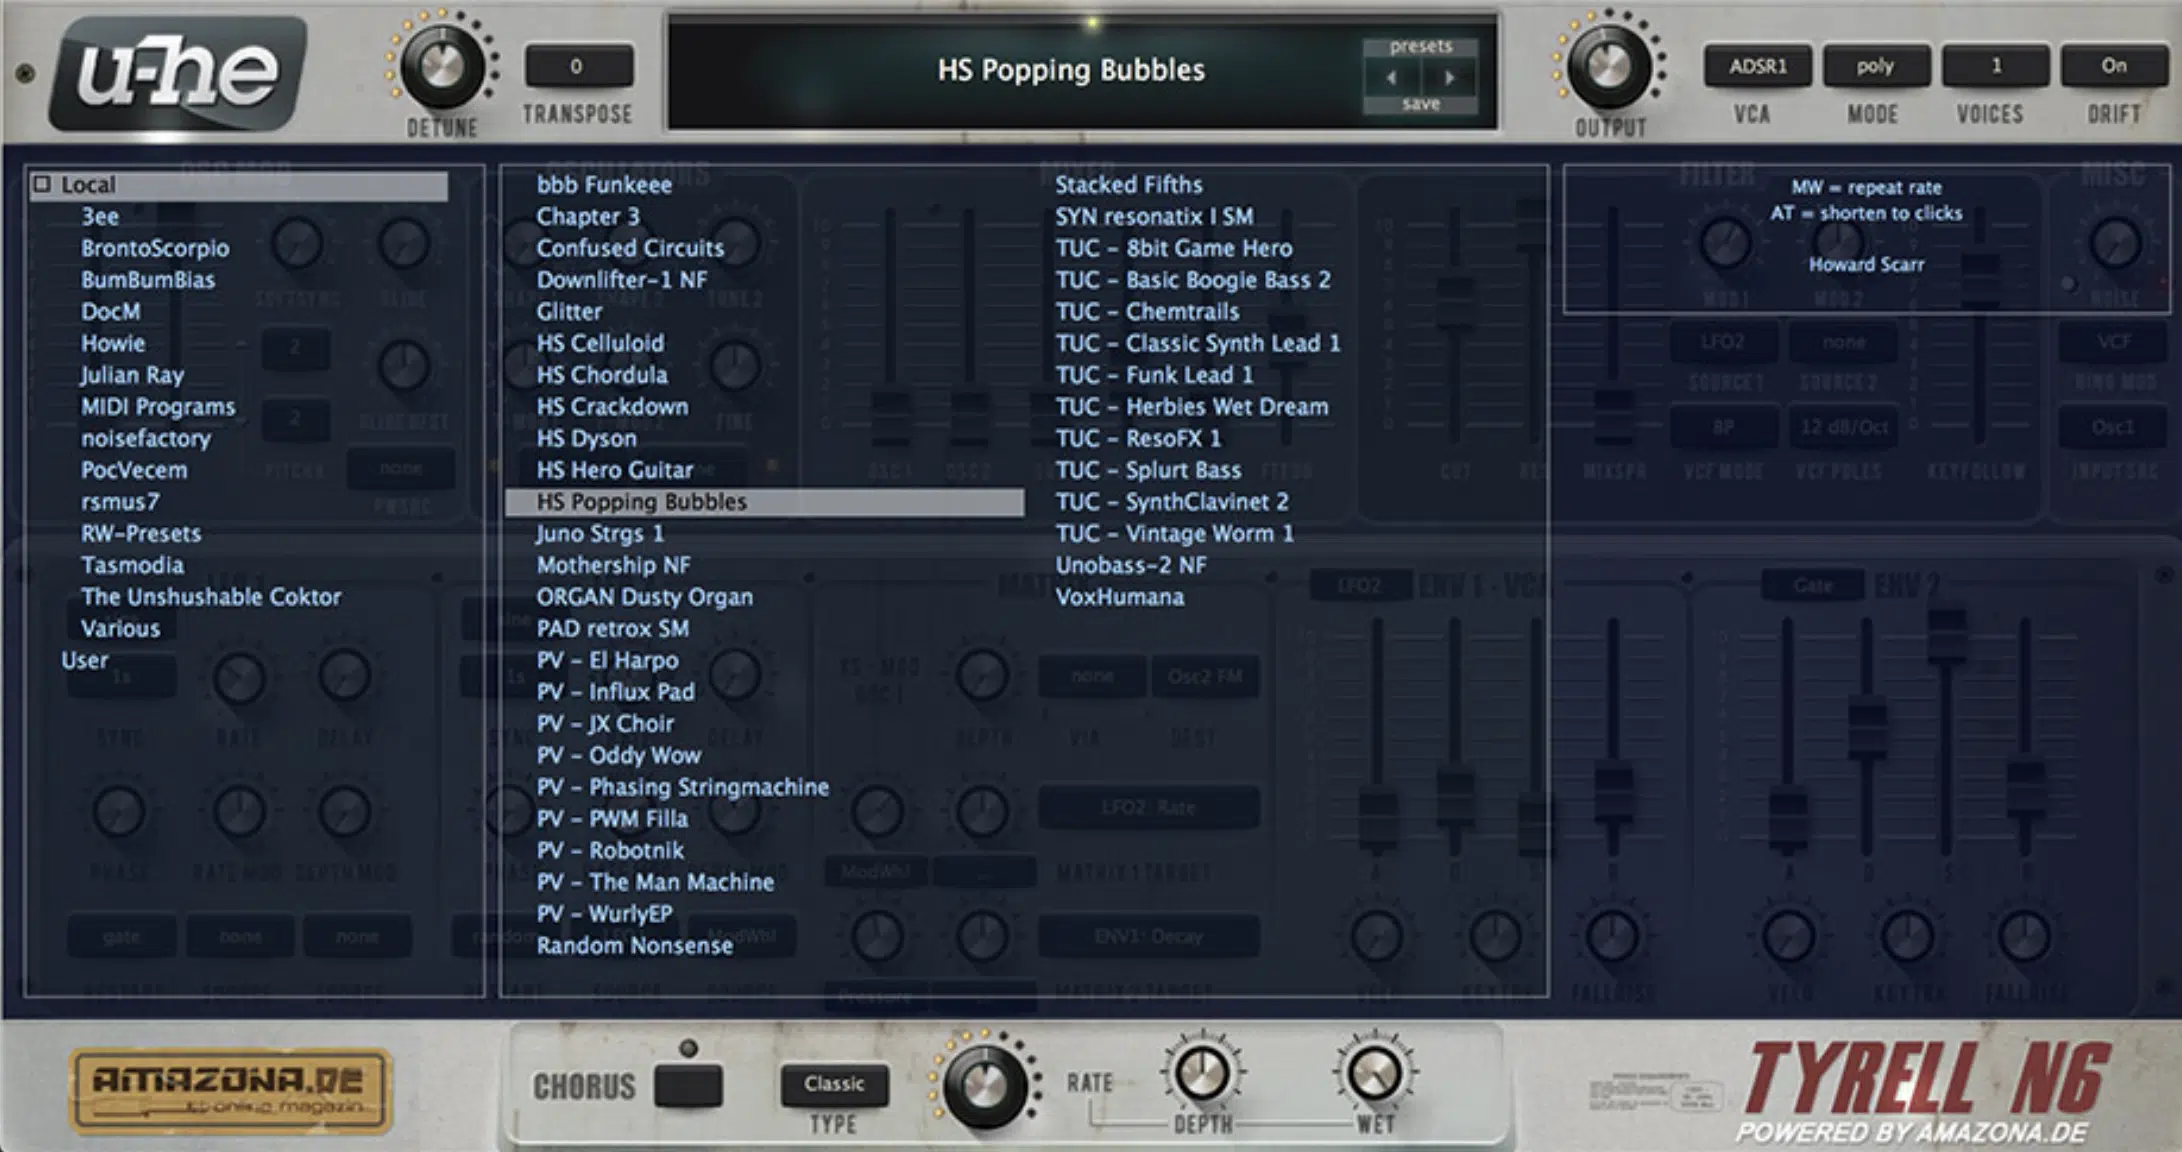The width and height of the screenshot is (2182, 1152).
Task: Load the Downlifter-1 NF preset
Action: tap(622, 280)
